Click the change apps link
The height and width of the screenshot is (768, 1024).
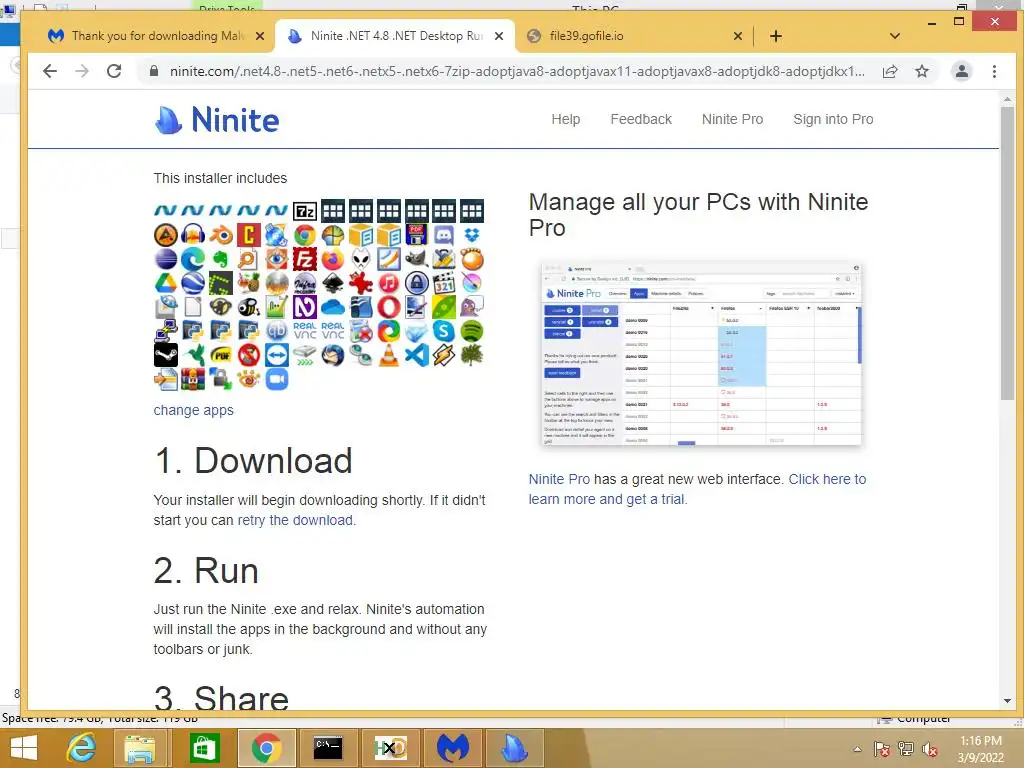[193, 410]
